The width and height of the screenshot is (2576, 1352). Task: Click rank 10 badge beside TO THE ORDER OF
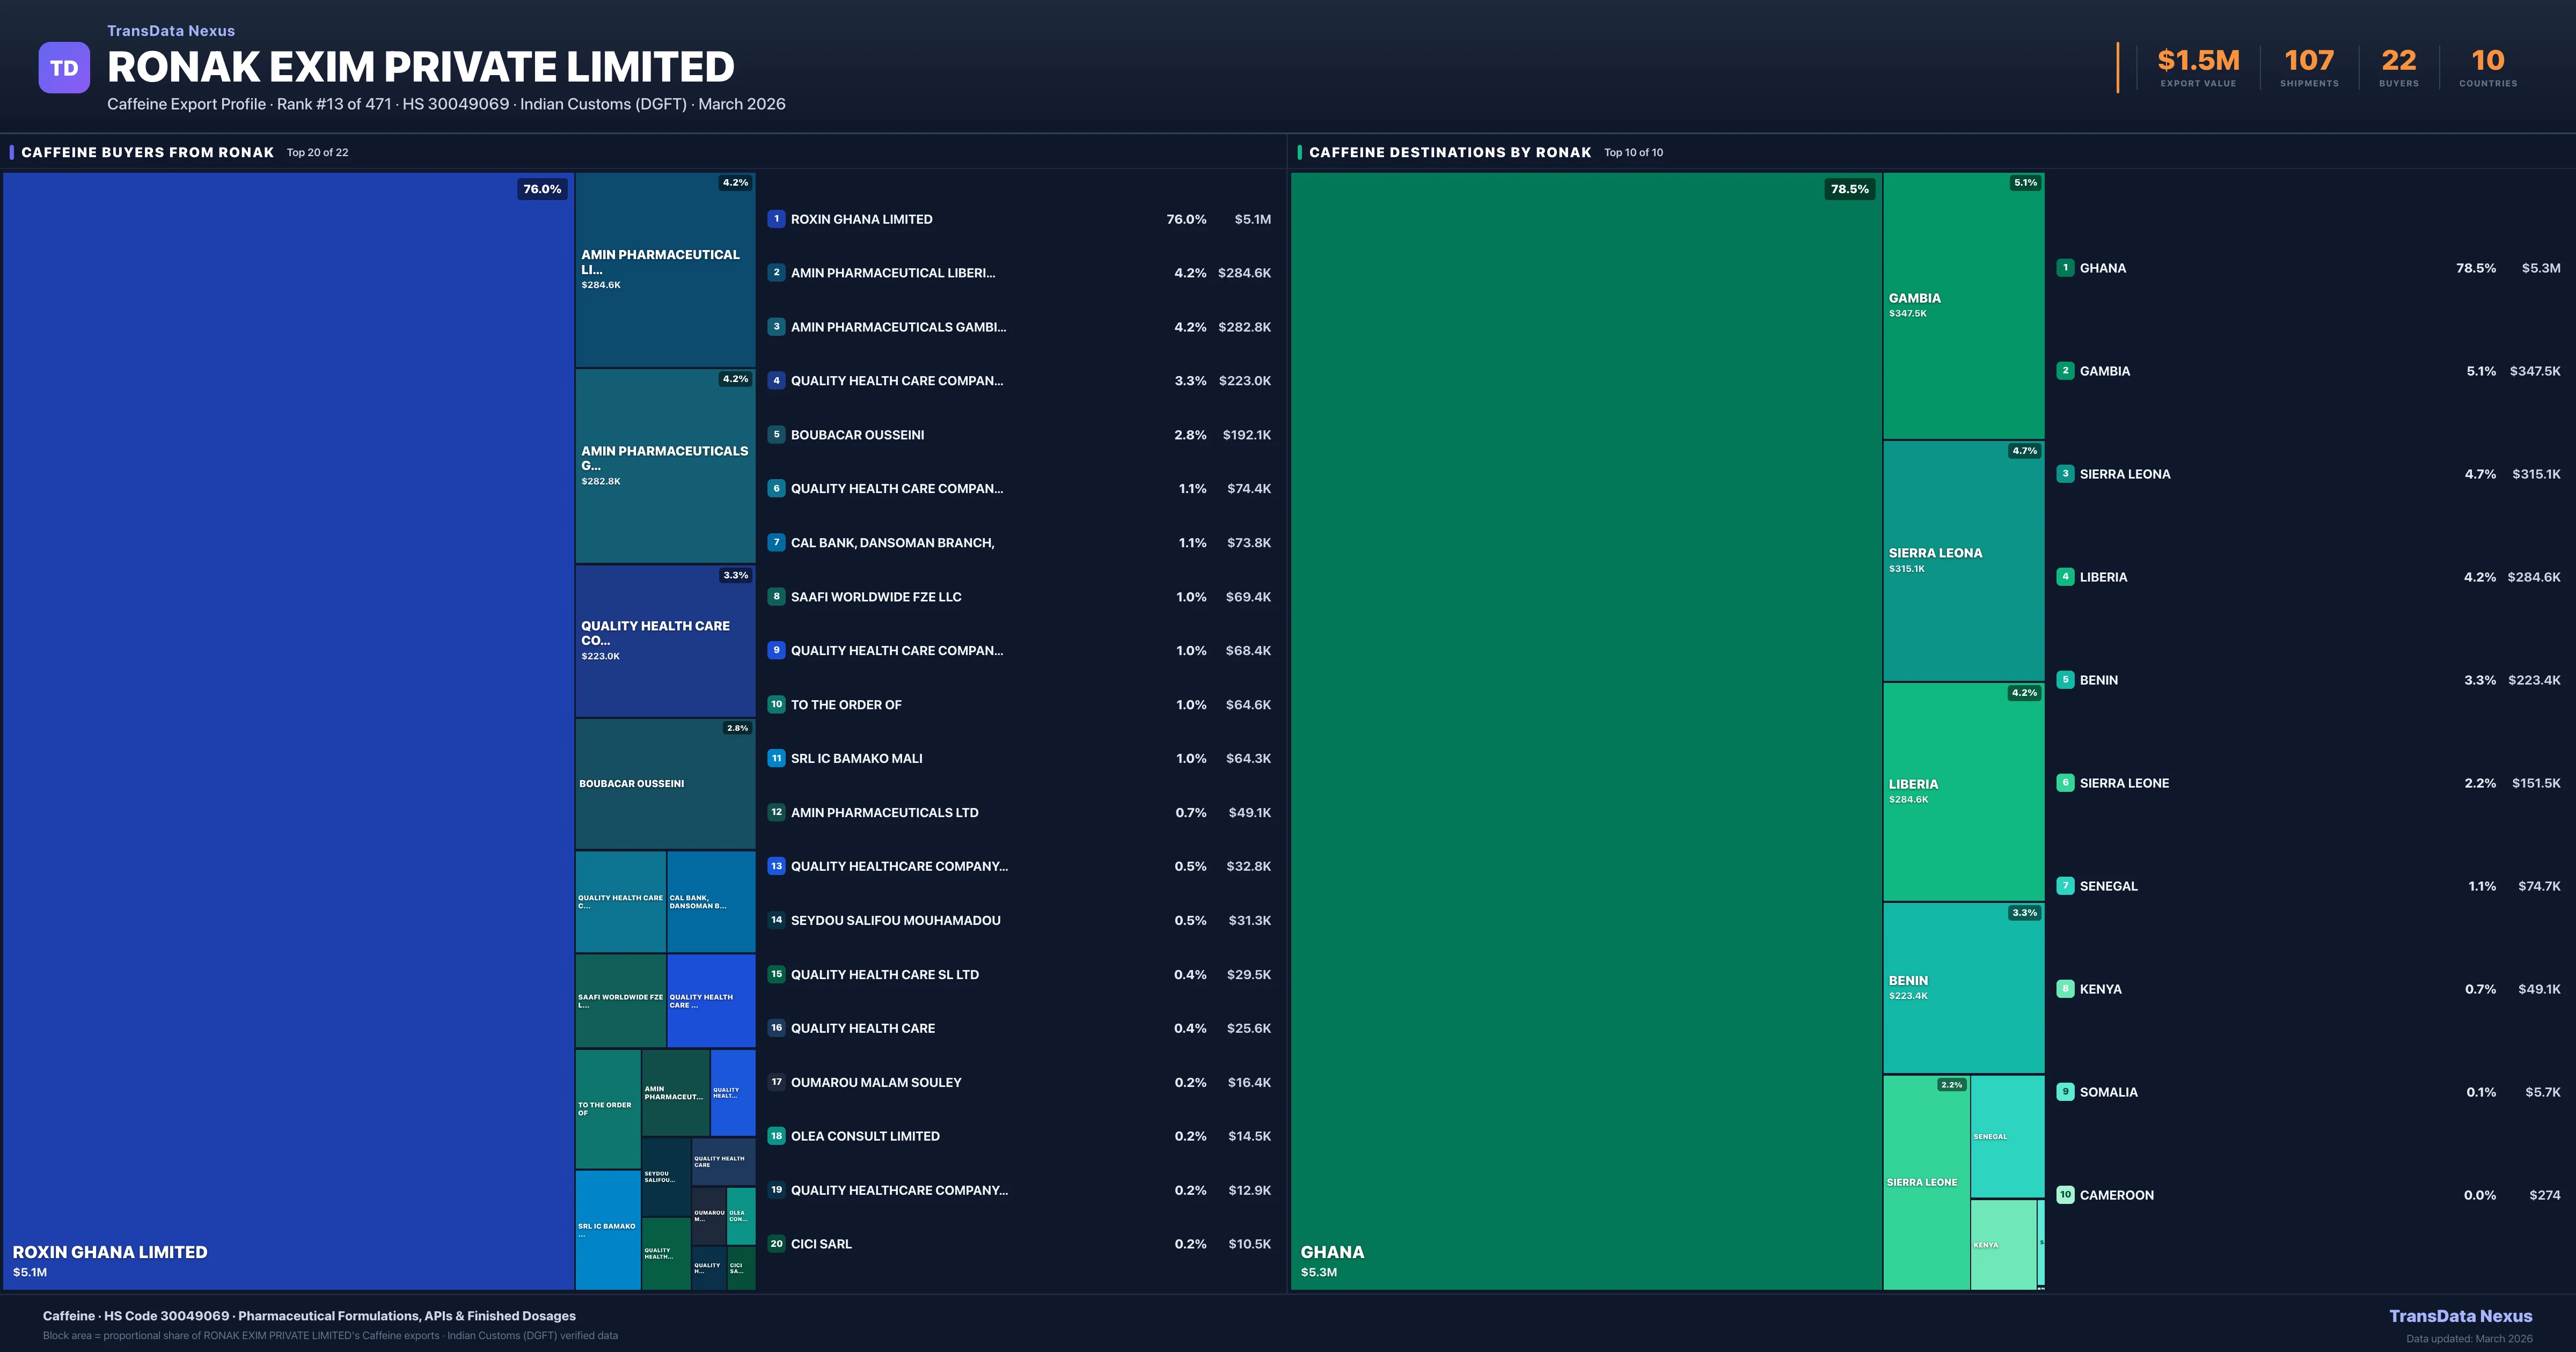(776, 704)
